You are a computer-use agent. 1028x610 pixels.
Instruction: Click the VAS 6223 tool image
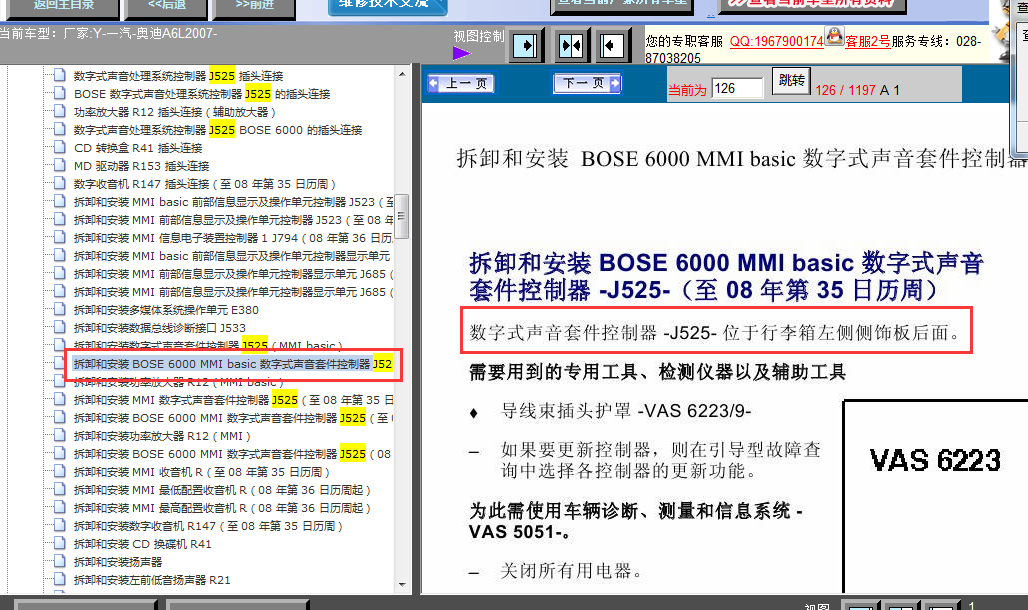coord(936,496)
